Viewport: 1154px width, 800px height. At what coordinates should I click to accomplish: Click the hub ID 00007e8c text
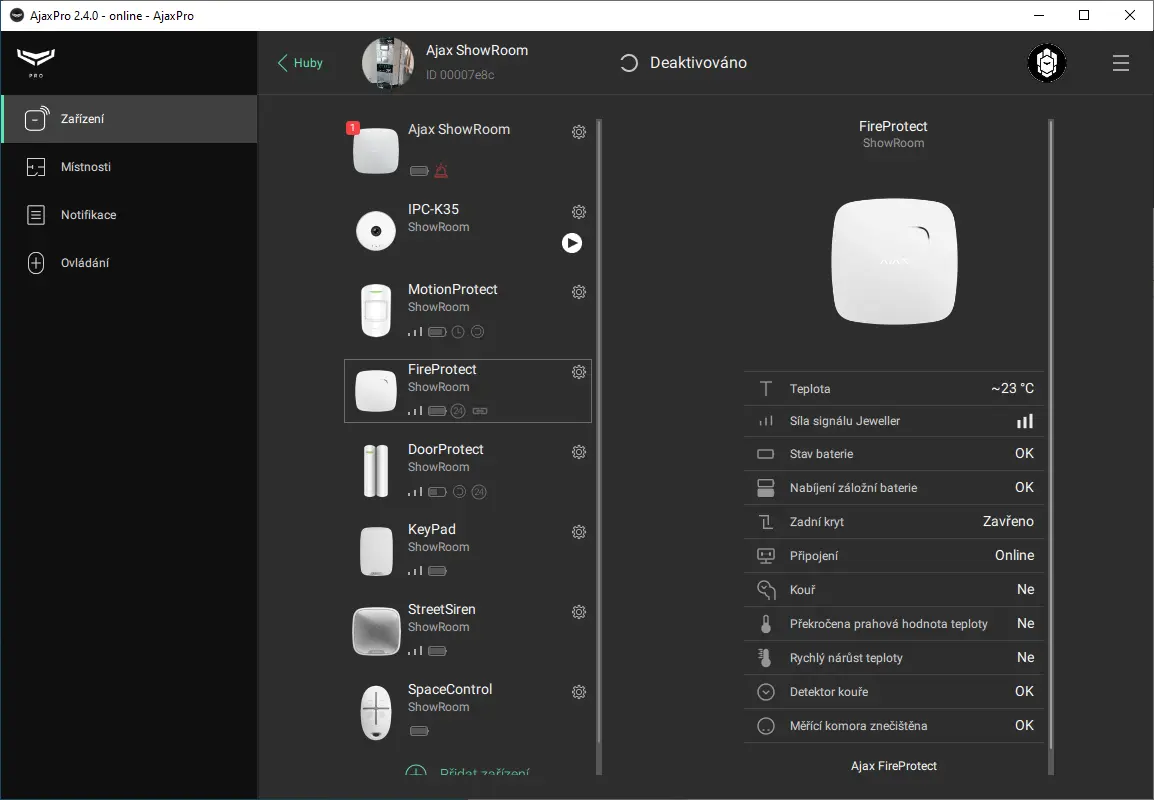460,75
